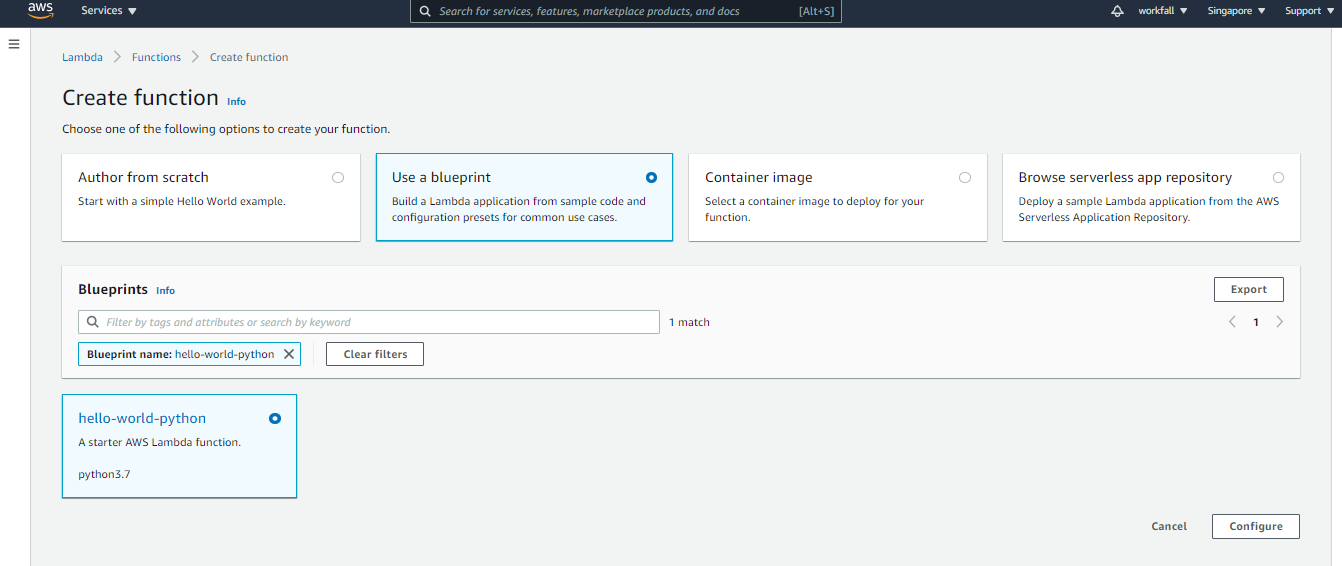Open Info link next to Blueprints
1342x566 pixels.
(165, 291)
